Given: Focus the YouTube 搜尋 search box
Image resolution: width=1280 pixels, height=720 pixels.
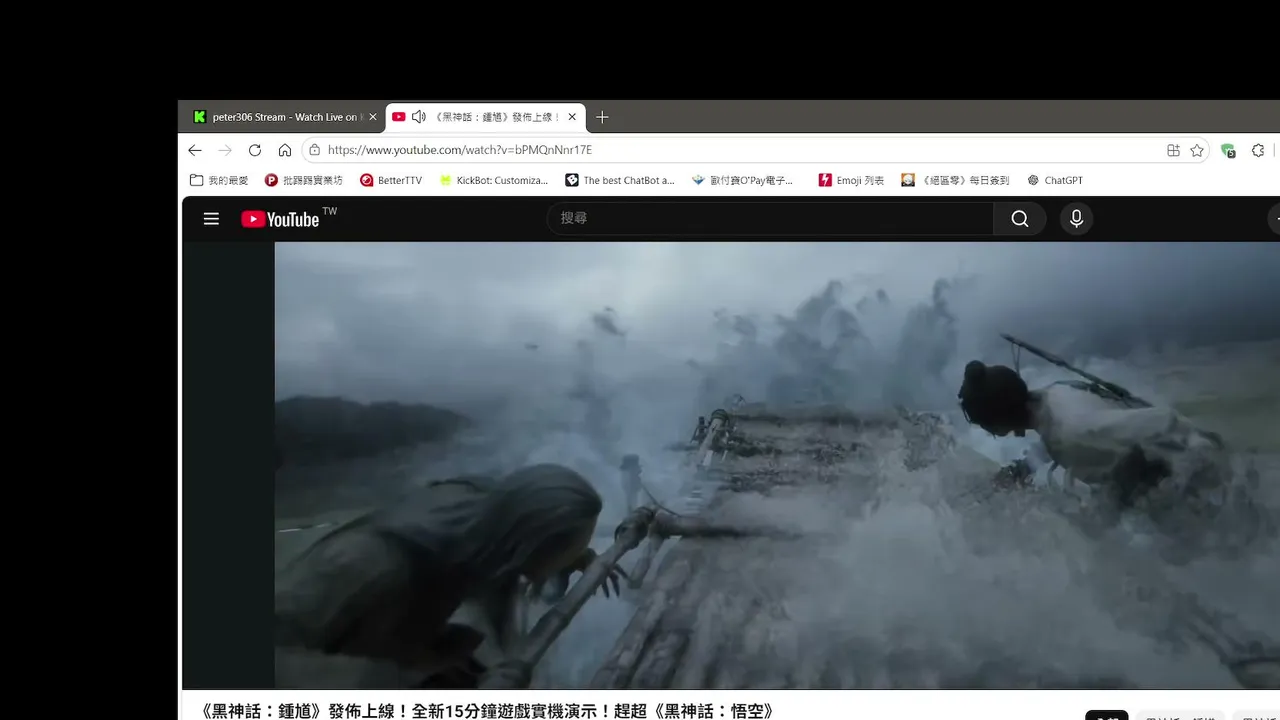Looking at the screenshot, I should [x=770, y=218].
